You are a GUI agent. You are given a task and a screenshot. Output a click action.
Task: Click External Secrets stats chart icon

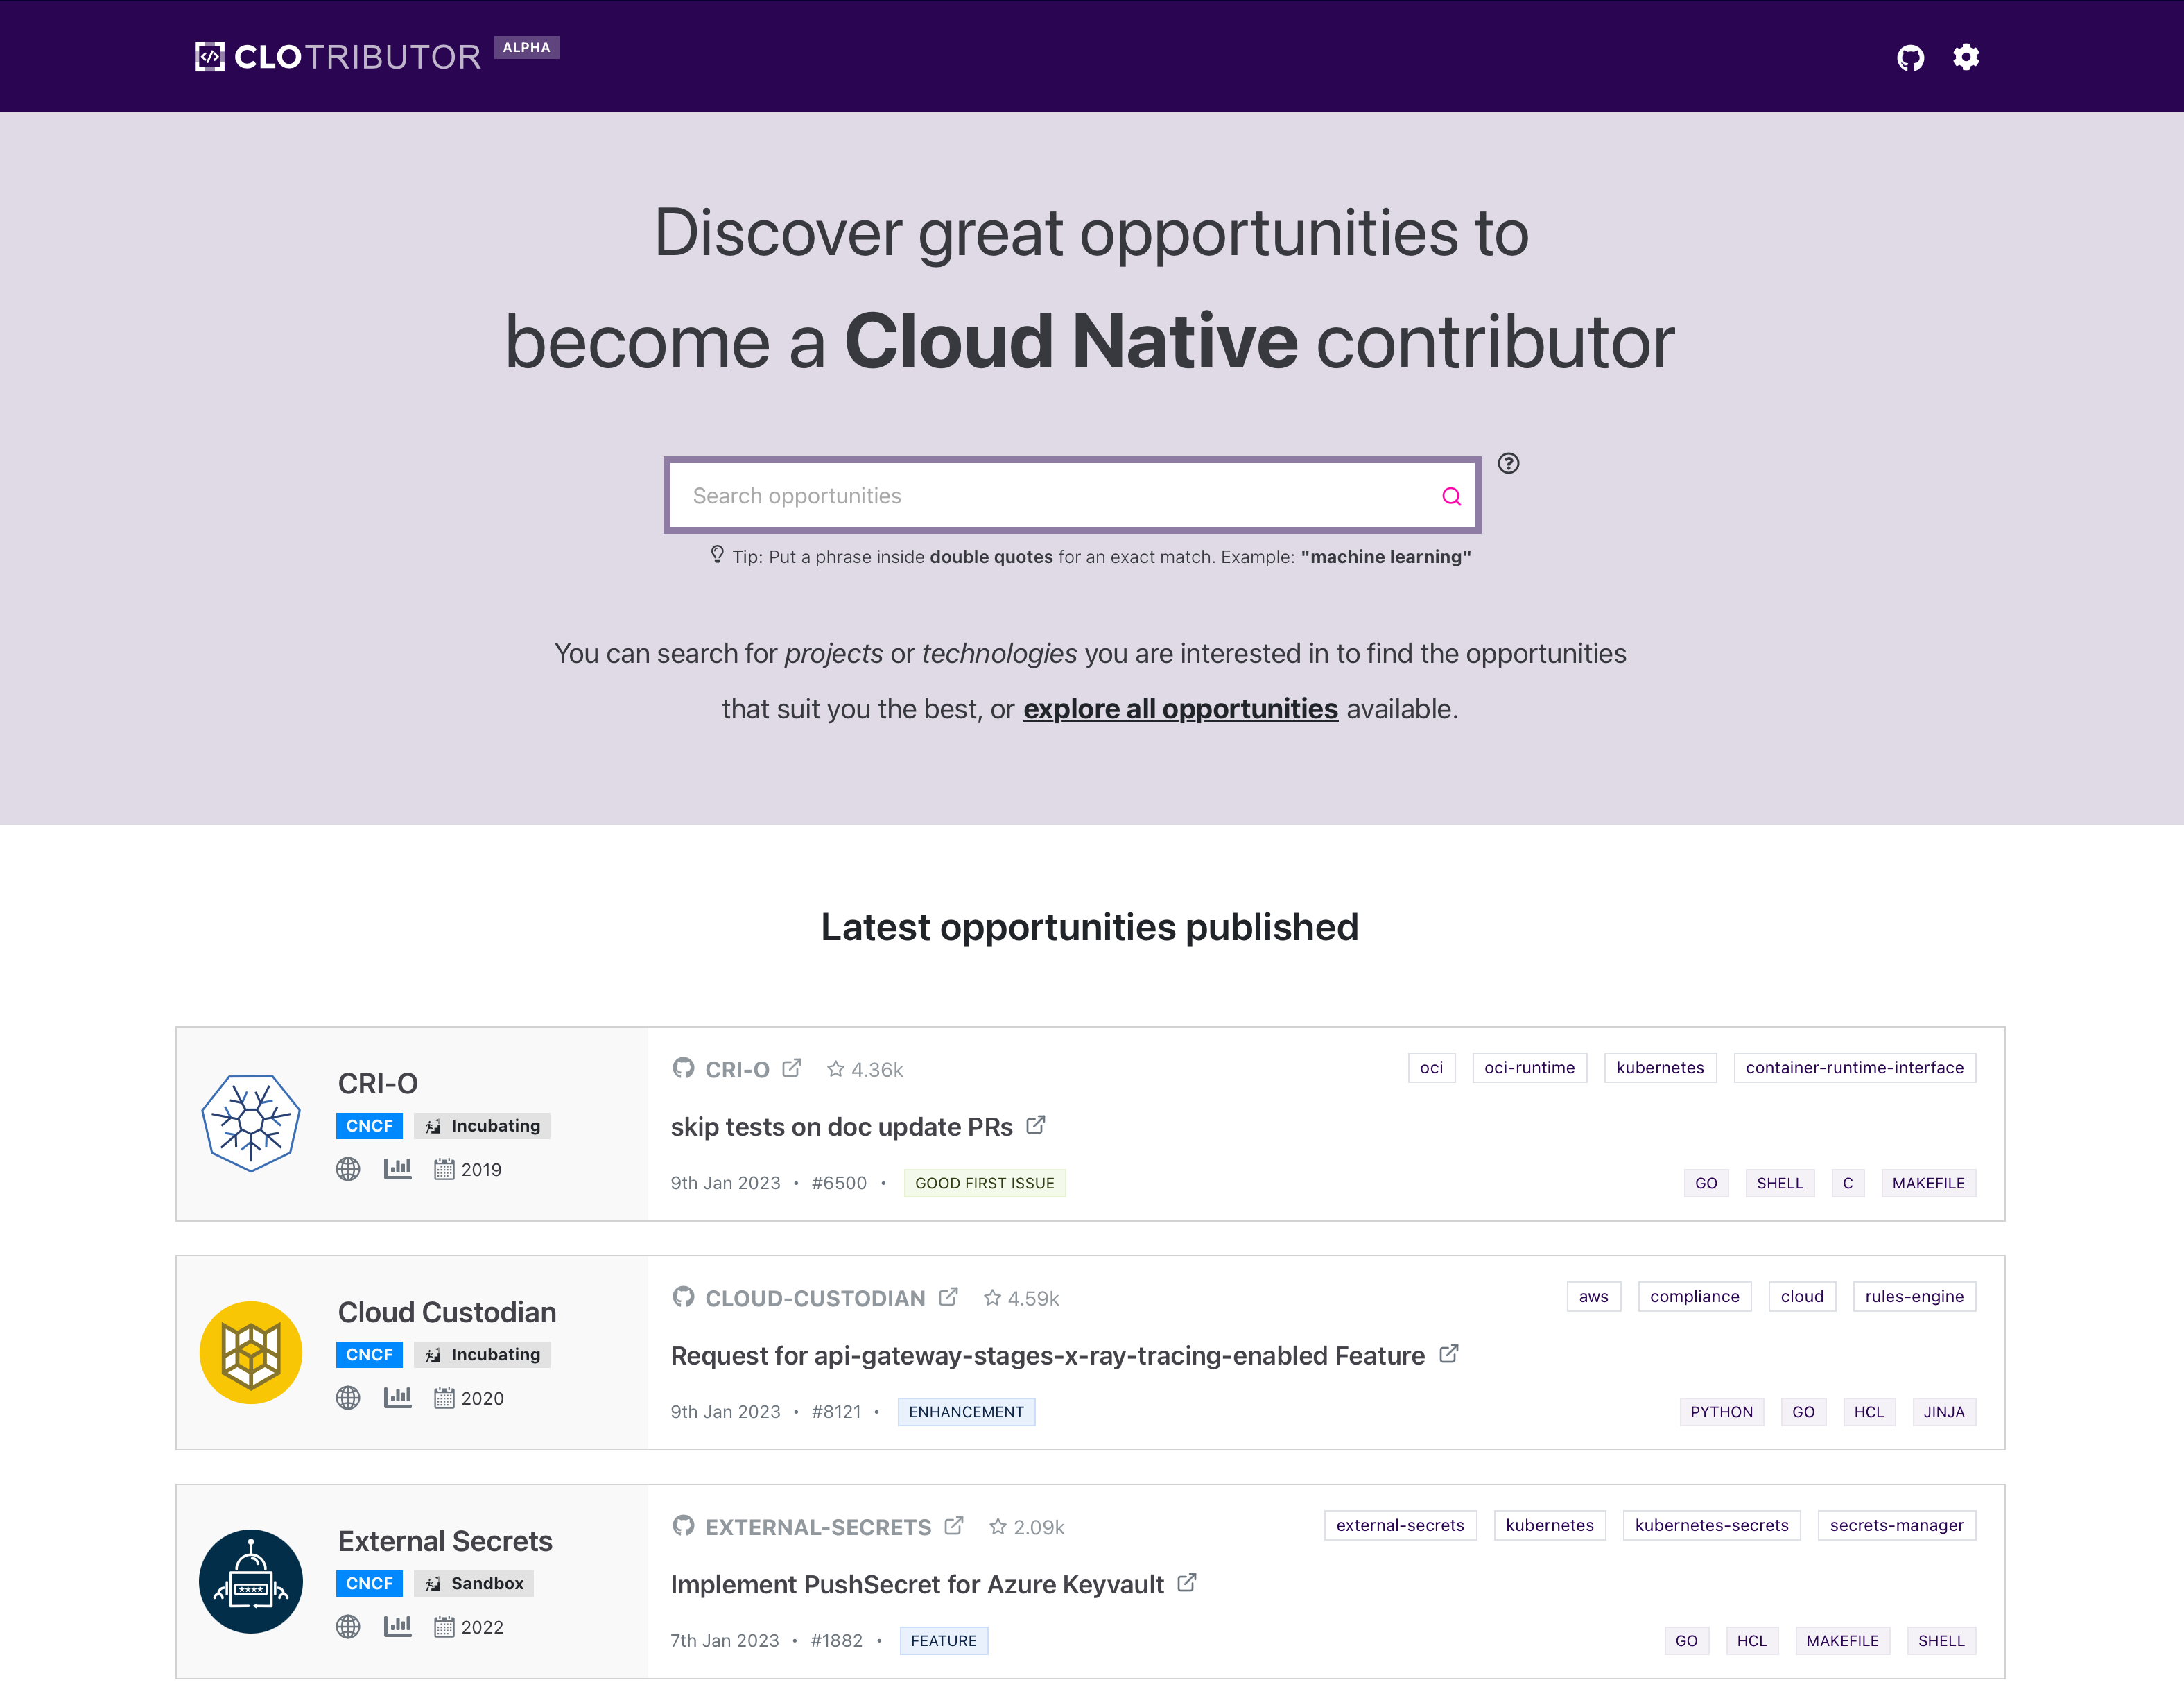[397, 1626]
